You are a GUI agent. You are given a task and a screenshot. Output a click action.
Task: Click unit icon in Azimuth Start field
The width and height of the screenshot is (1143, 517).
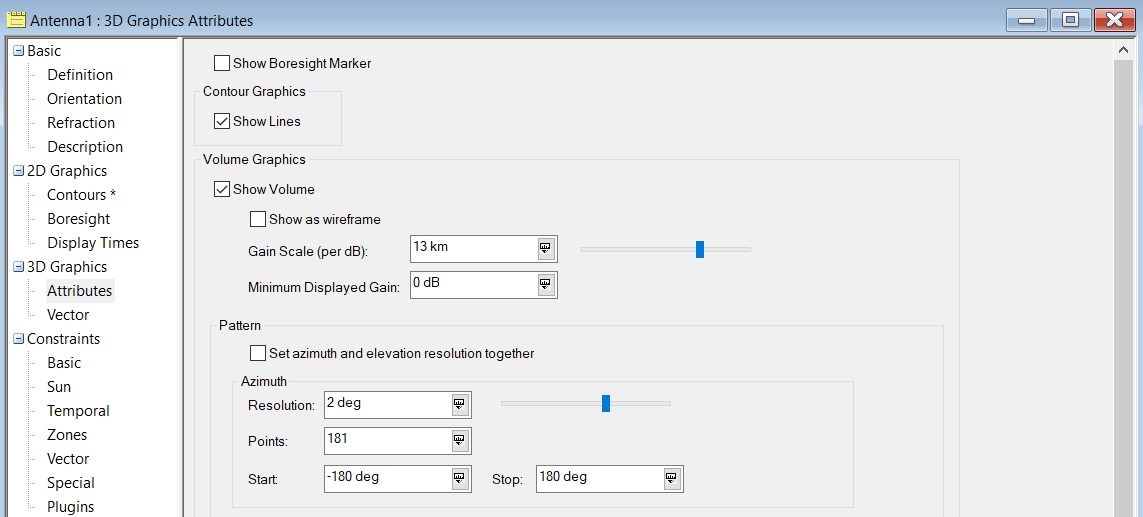[460, 479]
